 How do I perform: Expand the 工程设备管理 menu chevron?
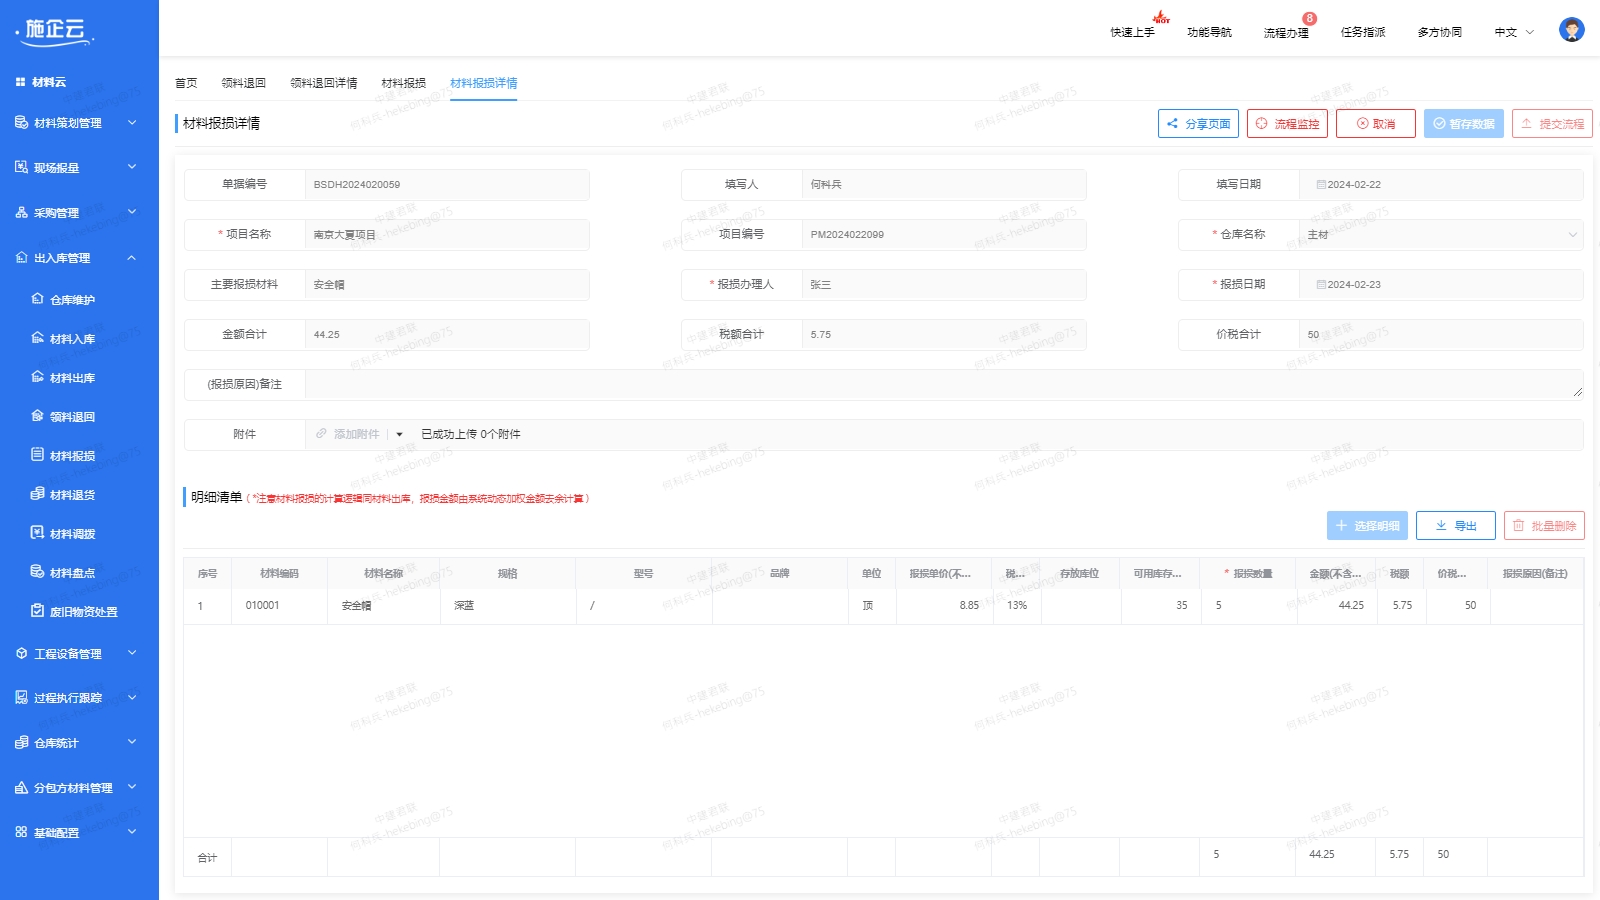[x=131, y=653]
